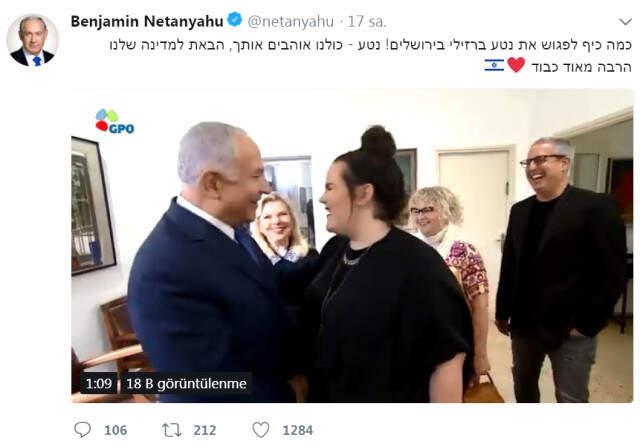Click the 106 replies count
Screen dimensions: 640x446
point(116,430)
